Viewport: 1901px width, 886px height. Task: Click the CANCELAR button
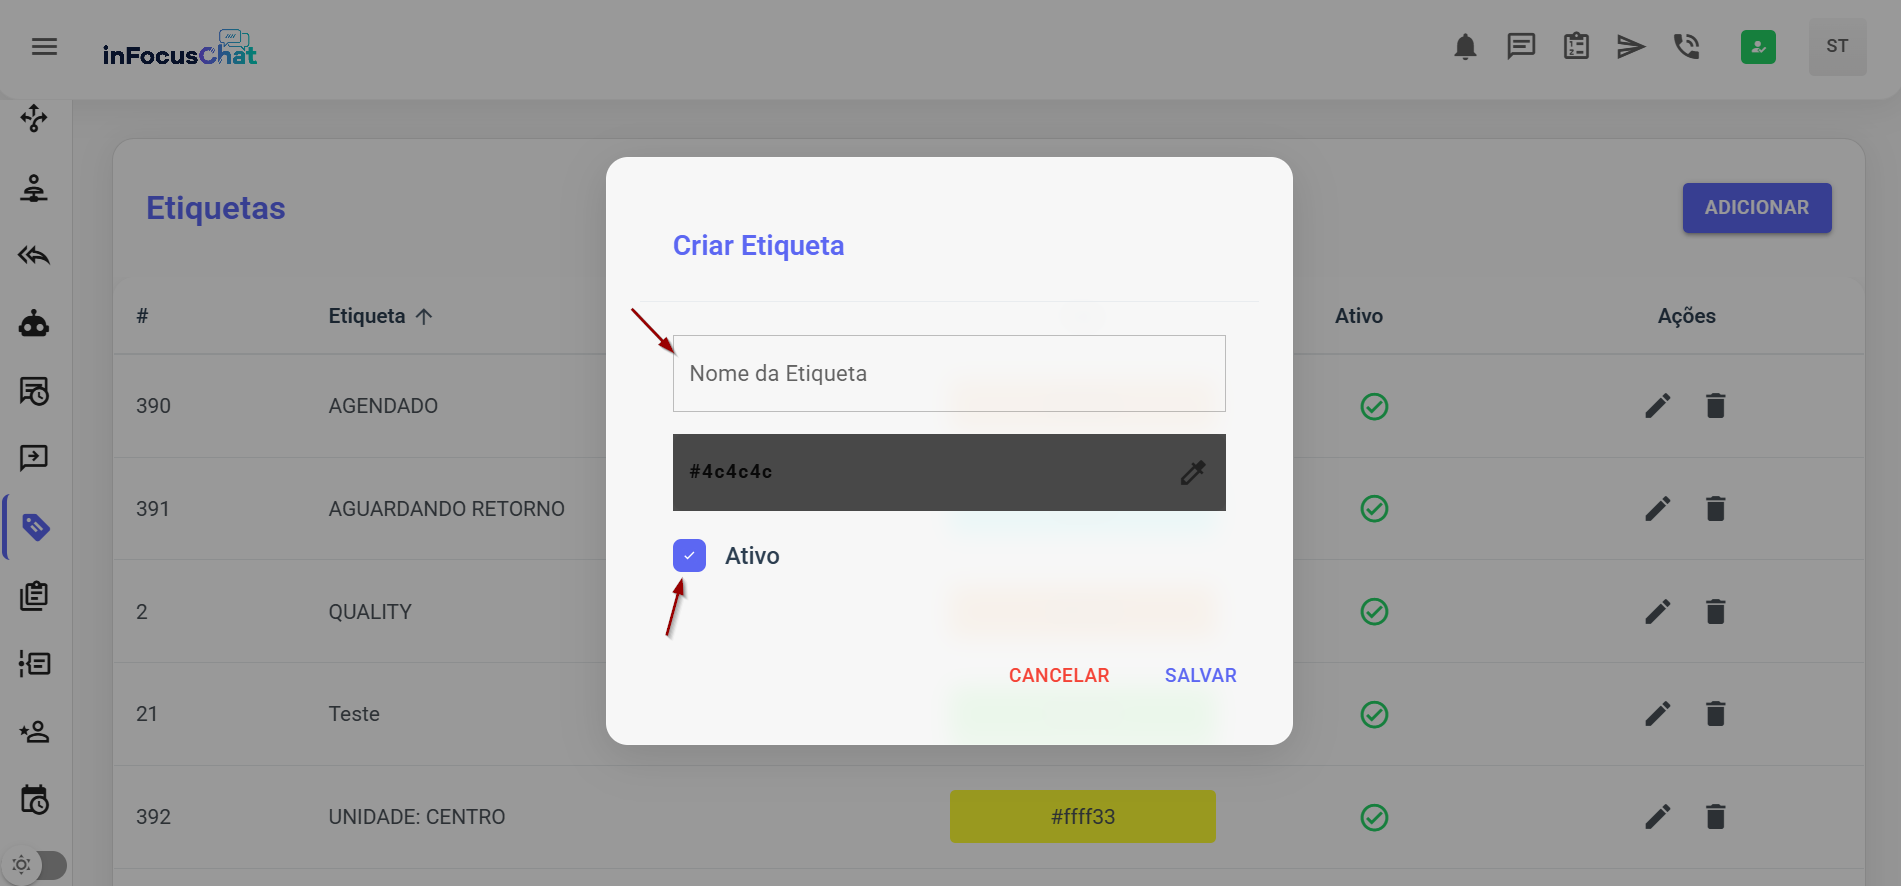pos(1059,676)
